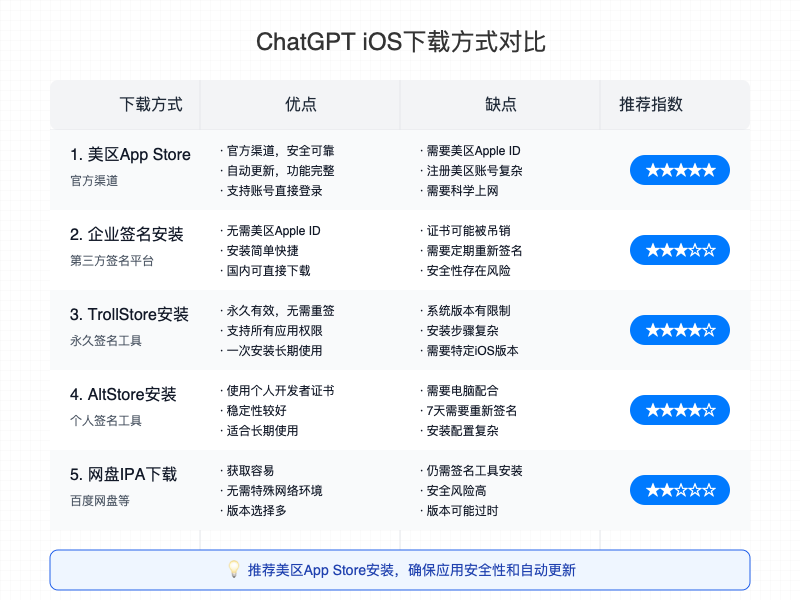Click the text 使用个人开发者证书
Viewport: 800px width, 600px height.
(280, 390)
